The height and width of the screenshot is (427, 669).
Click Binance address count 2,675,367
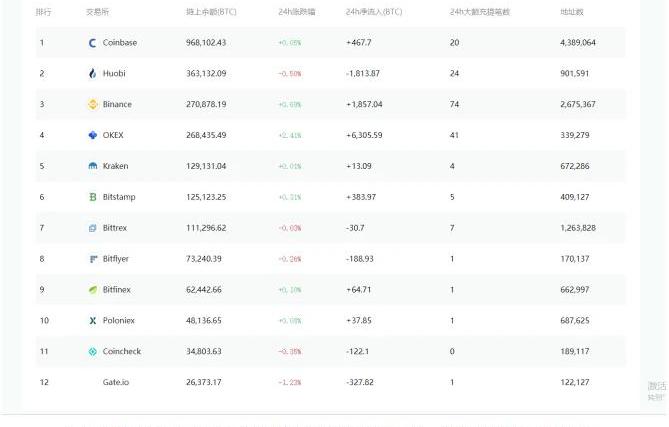(x=578, y=104)
